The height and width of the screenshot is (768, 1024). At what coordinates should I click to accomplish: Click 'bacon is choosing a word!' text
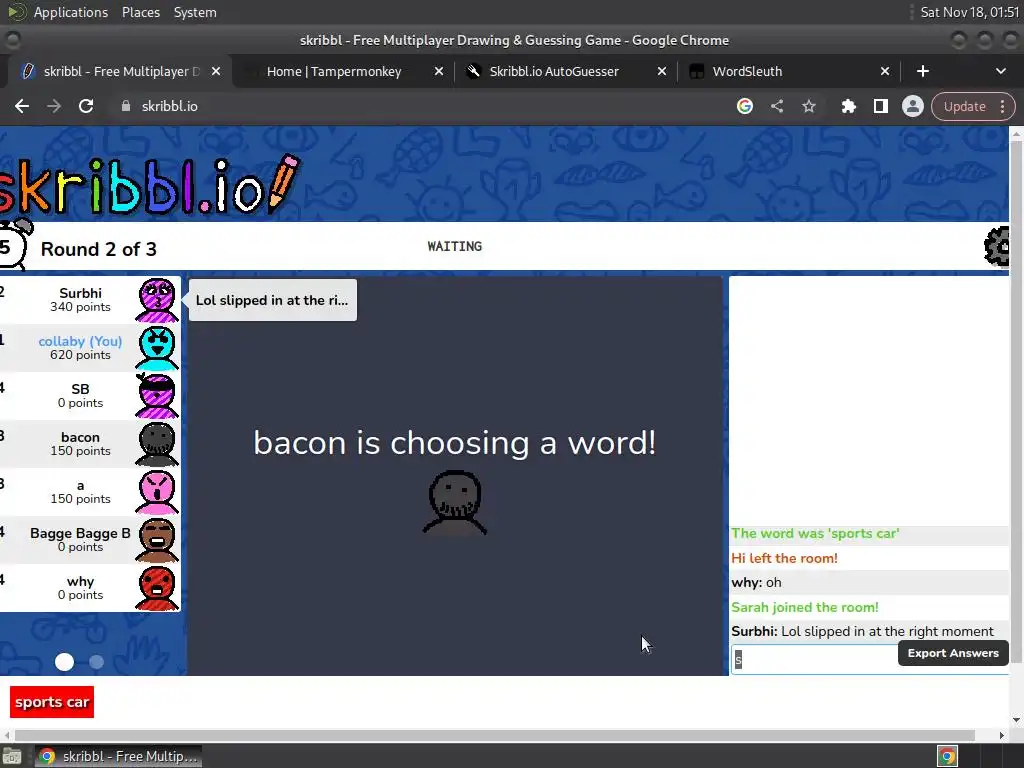(x=455, y=443)
